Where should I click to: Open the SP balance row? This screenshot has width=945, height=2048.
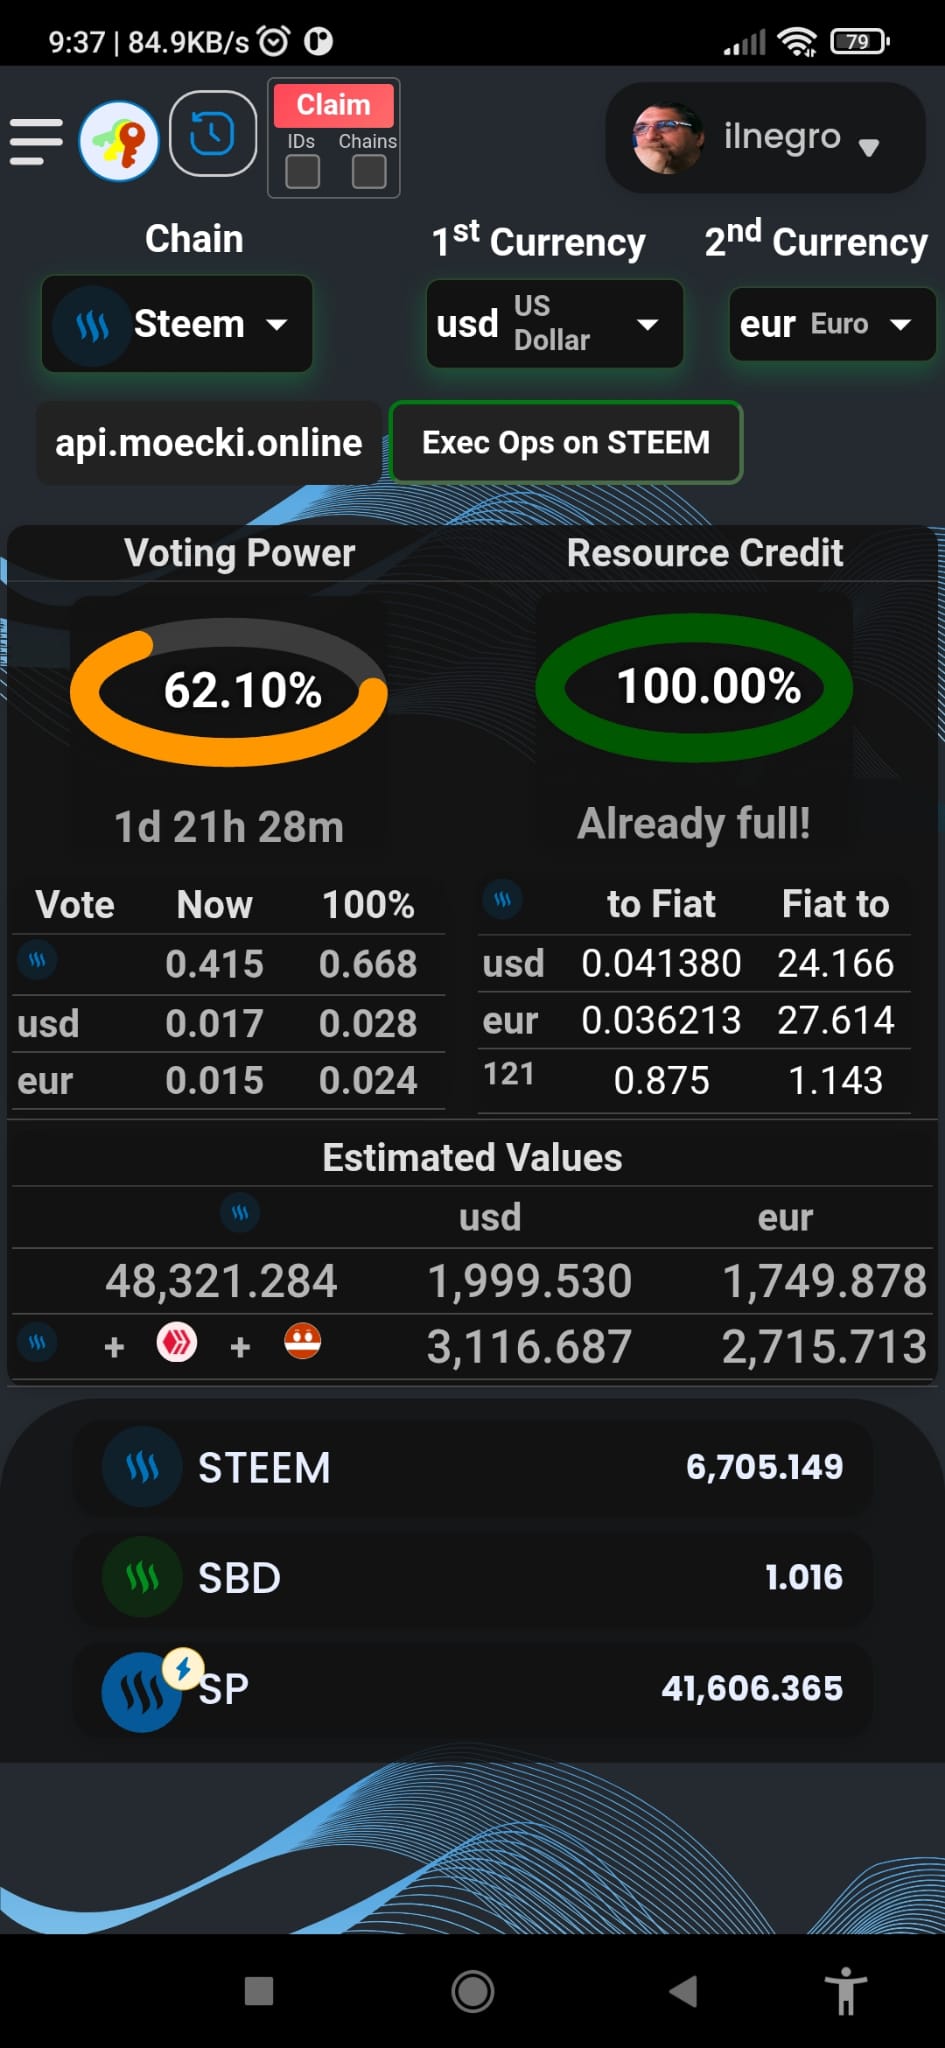473,1688
